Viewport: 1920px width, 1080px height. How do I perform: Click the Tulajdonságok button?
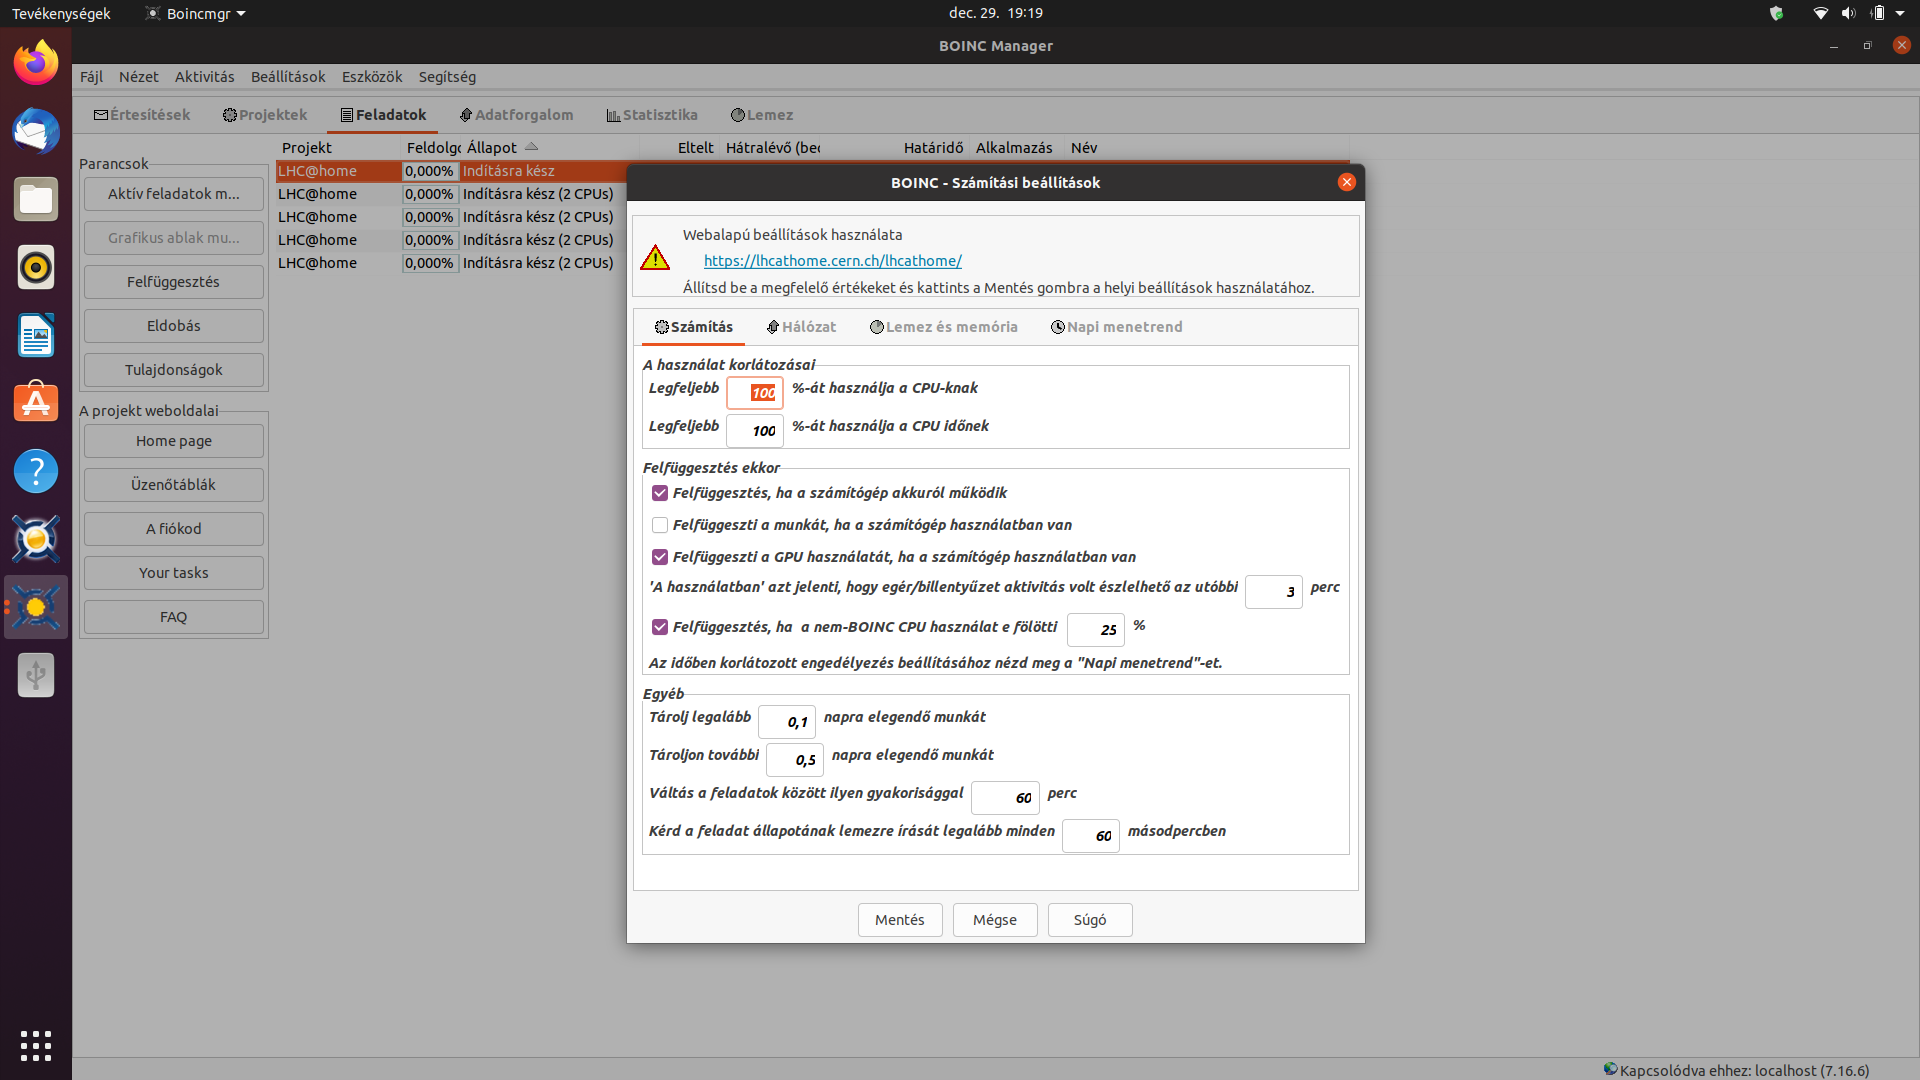tap(174, 370)
